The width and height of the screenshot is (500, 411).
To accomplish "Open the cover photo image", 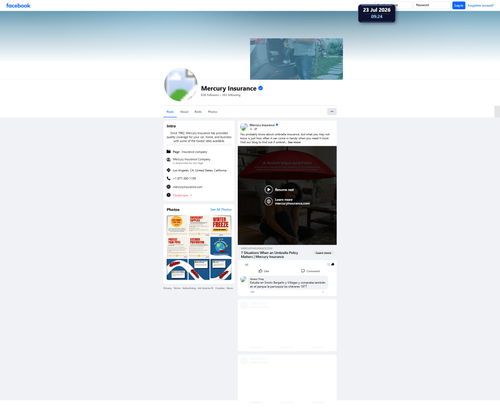I will coord(296,59).
